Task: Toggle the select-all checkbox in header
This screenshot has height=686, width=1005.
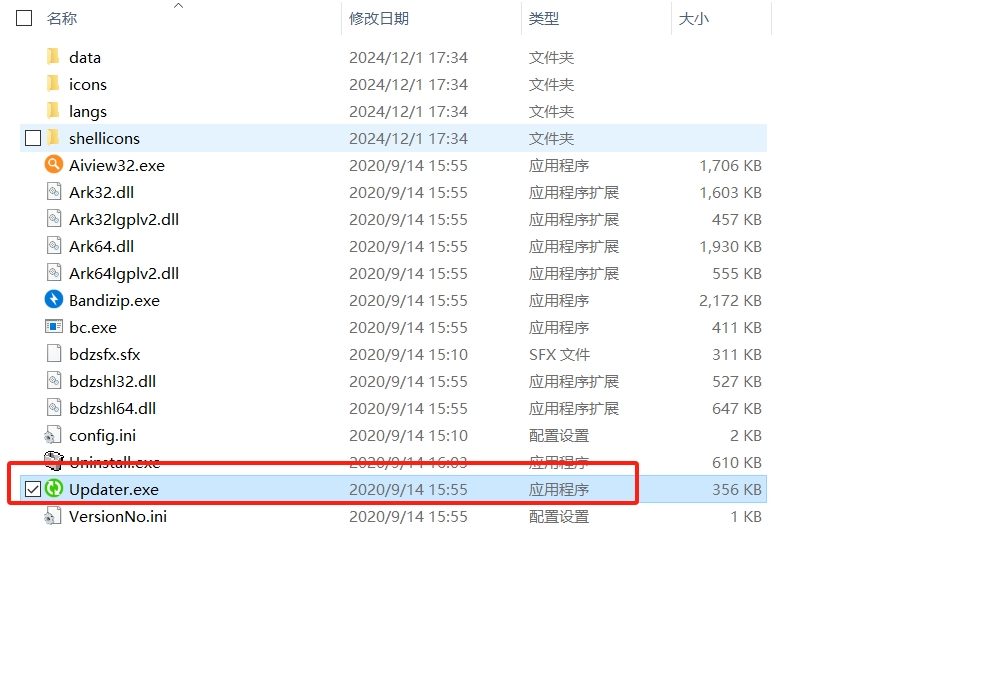Action: click(24, 18)
